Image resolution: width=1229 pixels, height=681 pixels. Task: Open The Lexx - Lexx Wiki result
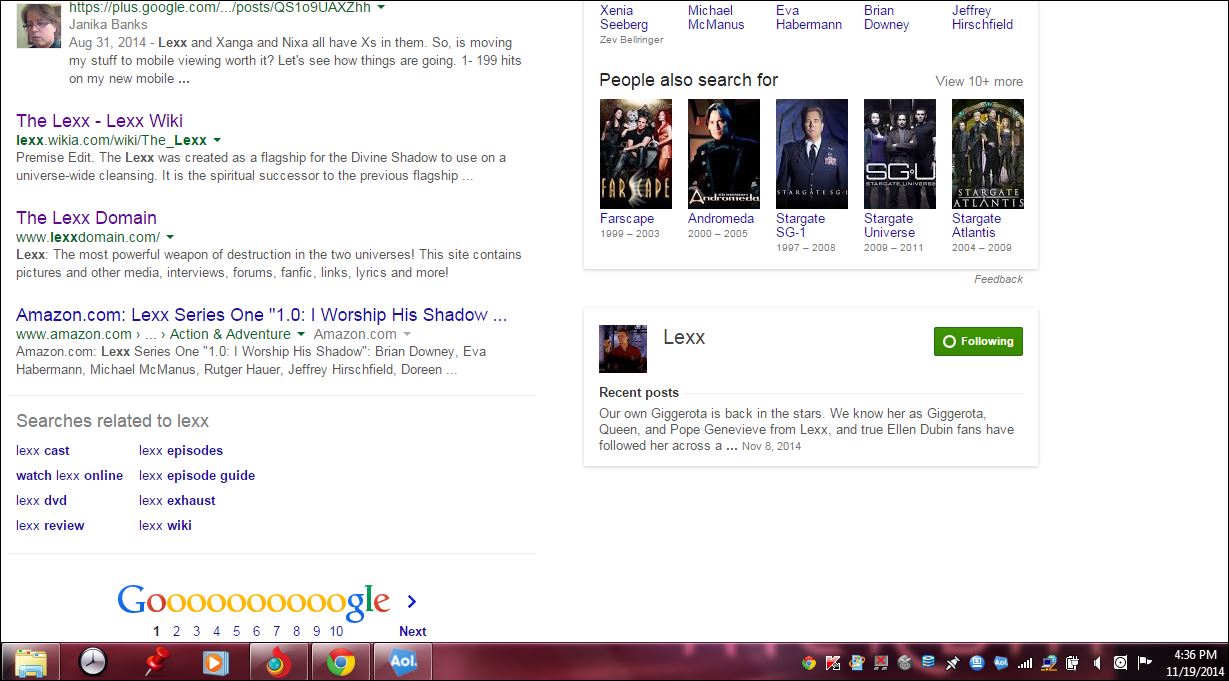coord(100,121)
